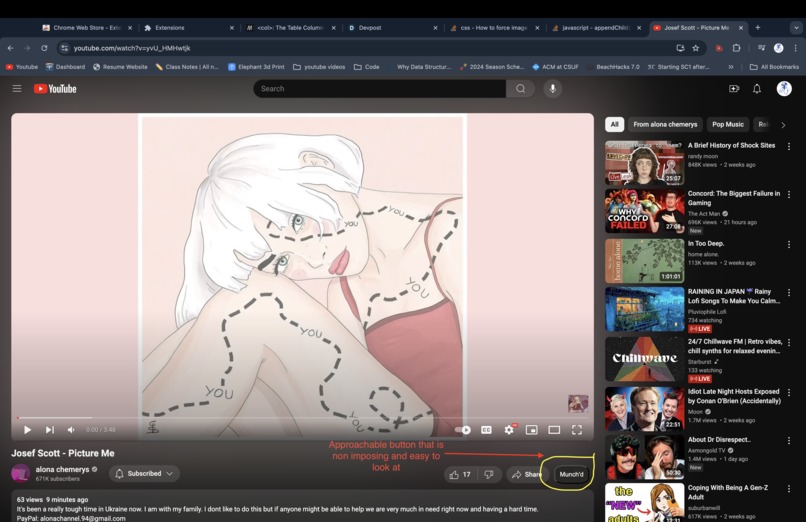
Task: Play the video
Action: click(27, 430)
